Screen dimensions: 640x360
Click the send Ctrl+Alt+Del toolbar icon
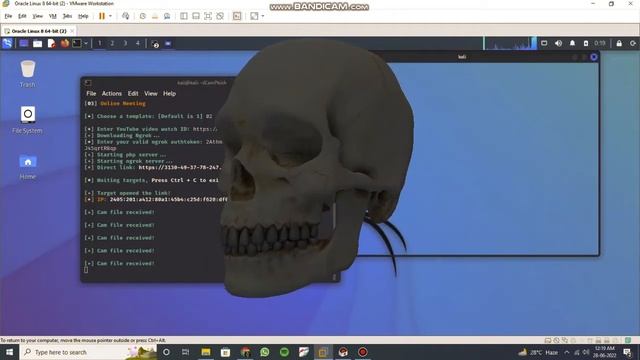[125, 16]
